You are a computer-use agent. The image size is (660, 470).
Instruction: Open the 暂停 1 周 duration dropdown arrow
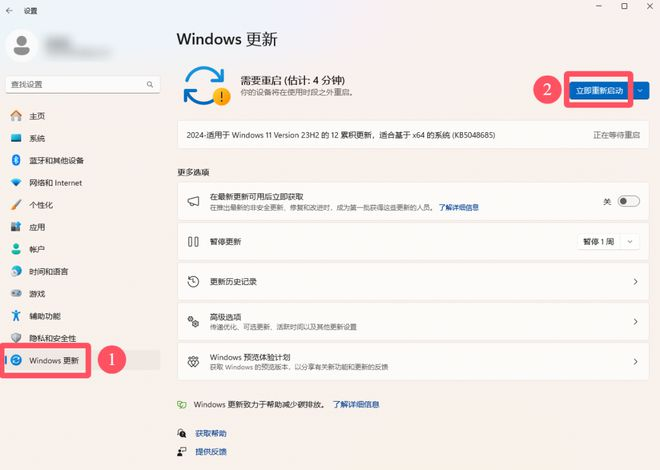point(630,242)
